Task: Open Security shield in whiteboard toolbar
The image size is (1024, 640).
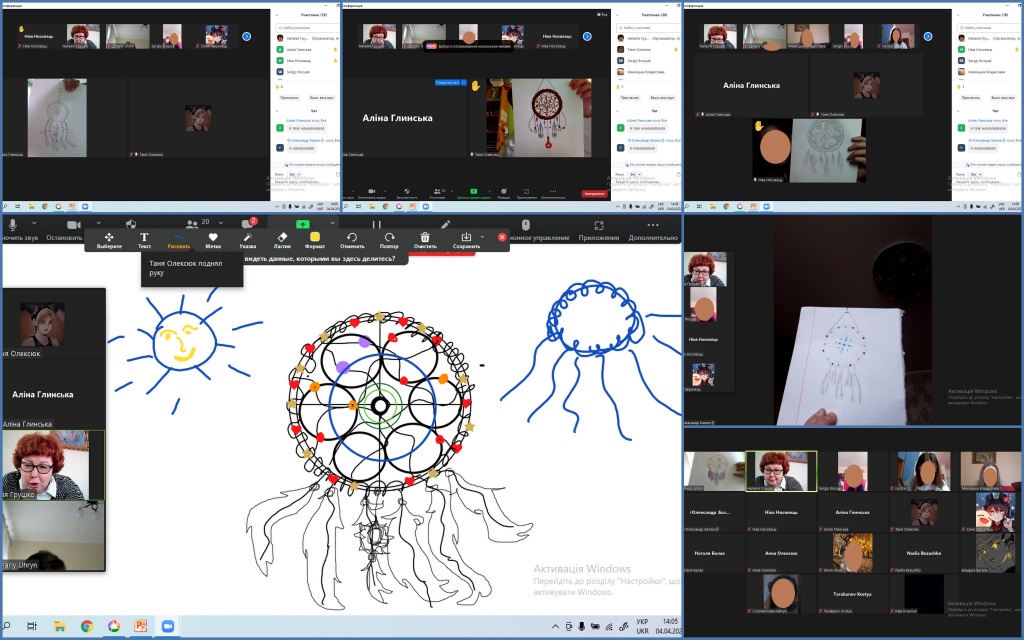Action: click(x=131, y=225)
